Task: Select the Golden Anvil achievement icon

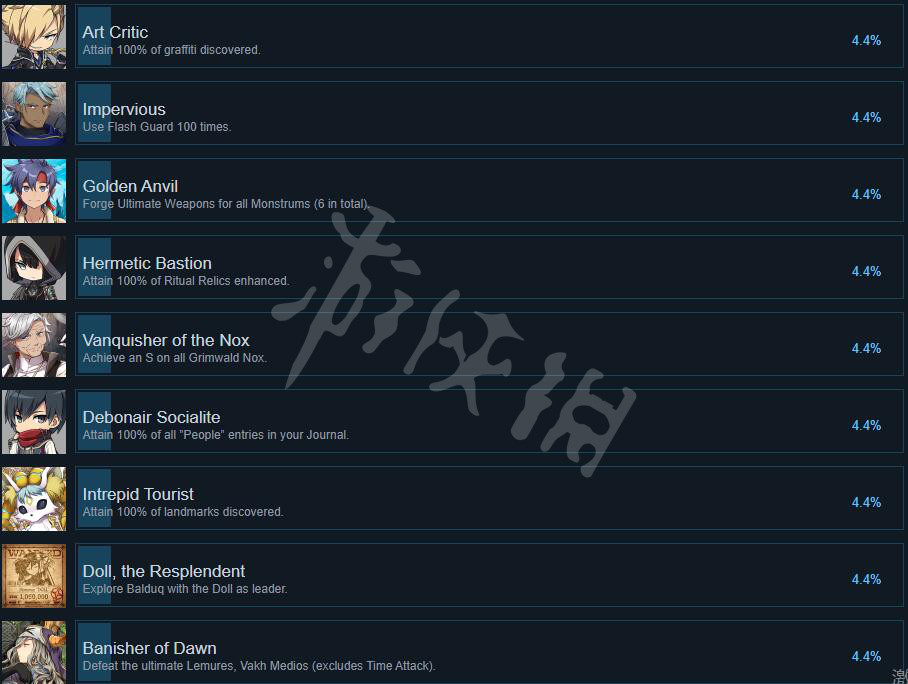Action: click(x=34, y=191)
